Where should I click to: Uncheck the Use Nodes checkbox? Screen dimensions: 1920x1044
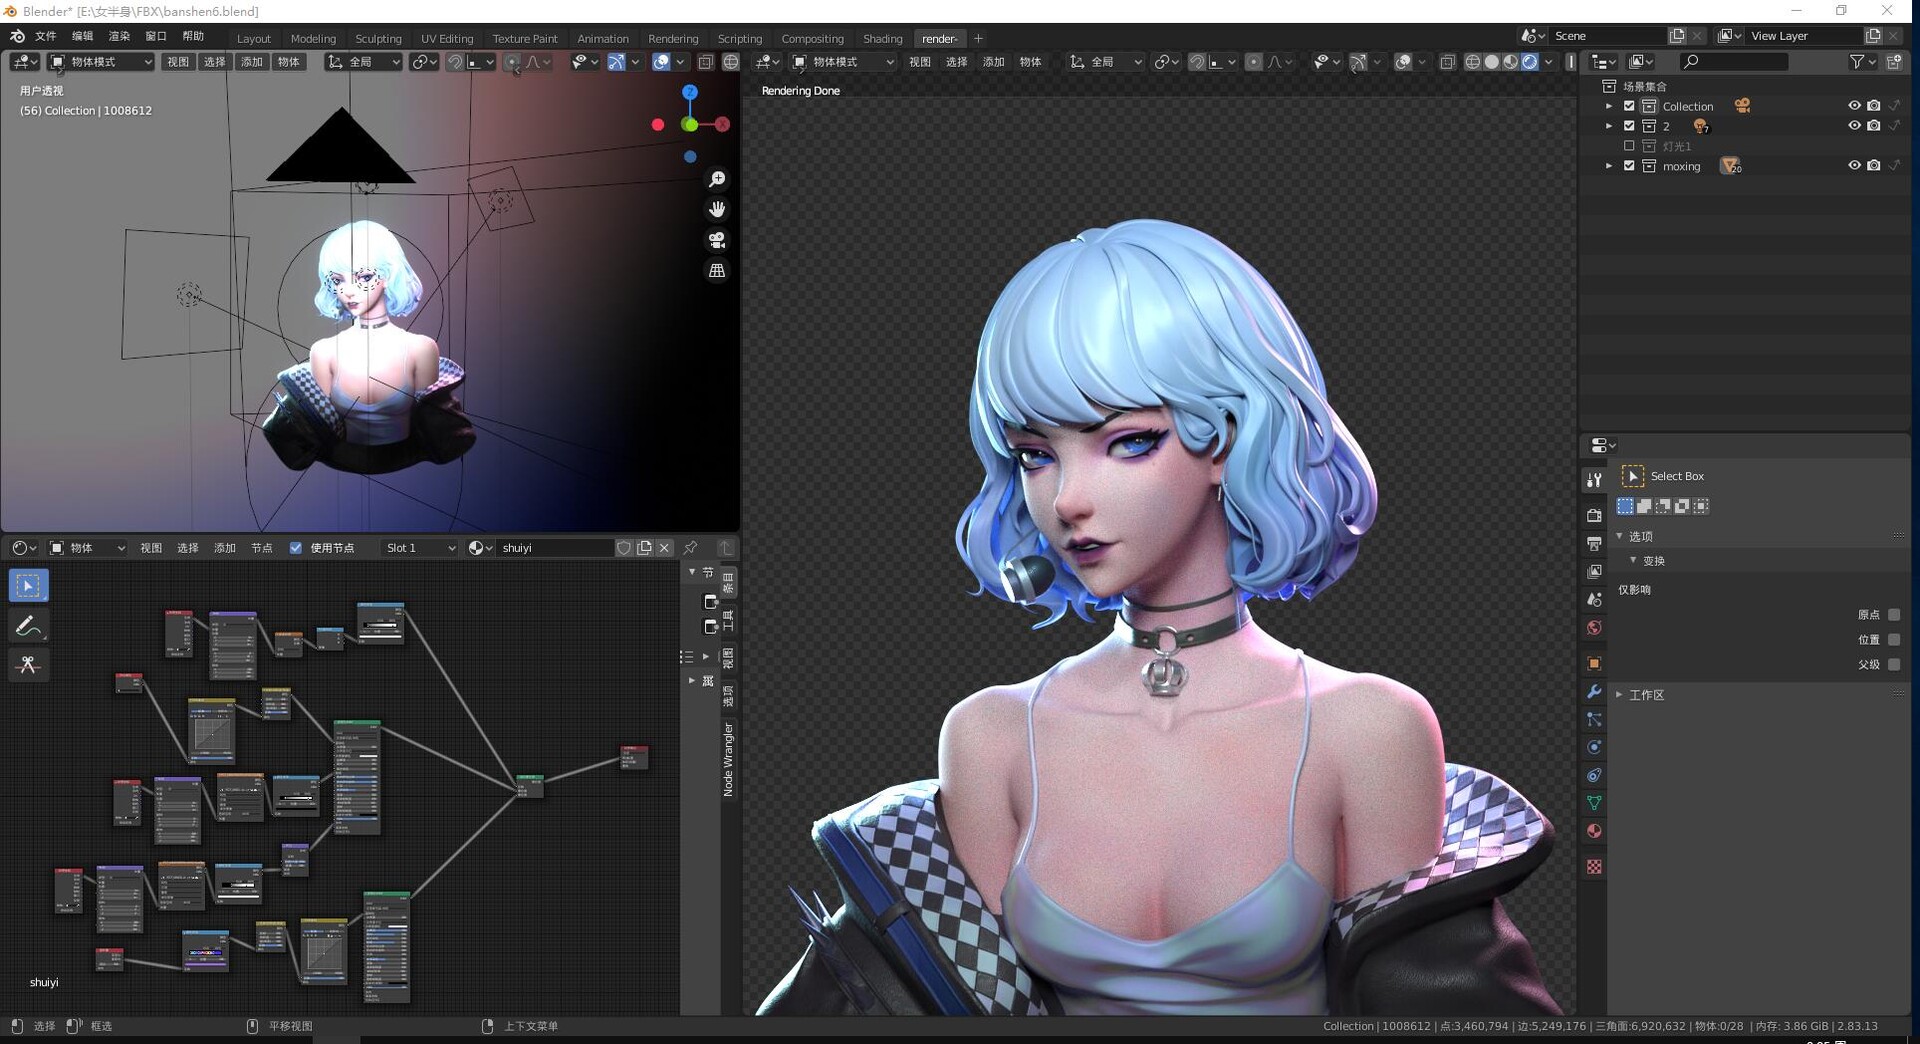pos(296,548)
